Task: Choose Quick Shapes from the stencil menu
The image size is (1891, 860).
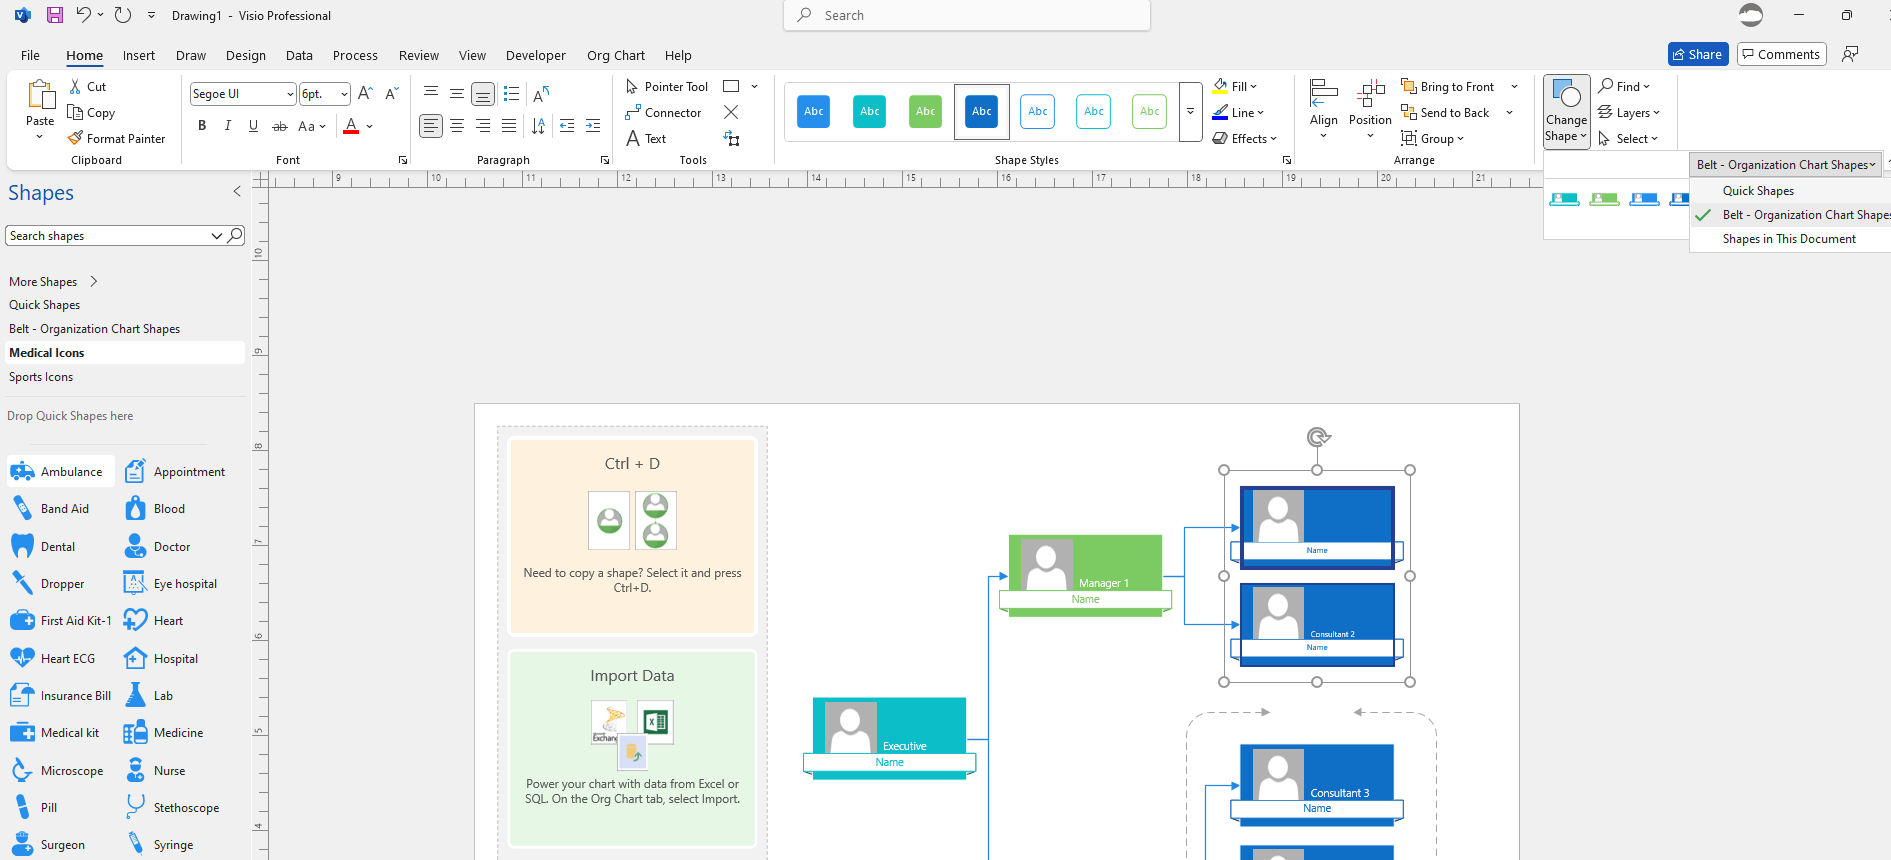Action: [x=1758, y=191]
